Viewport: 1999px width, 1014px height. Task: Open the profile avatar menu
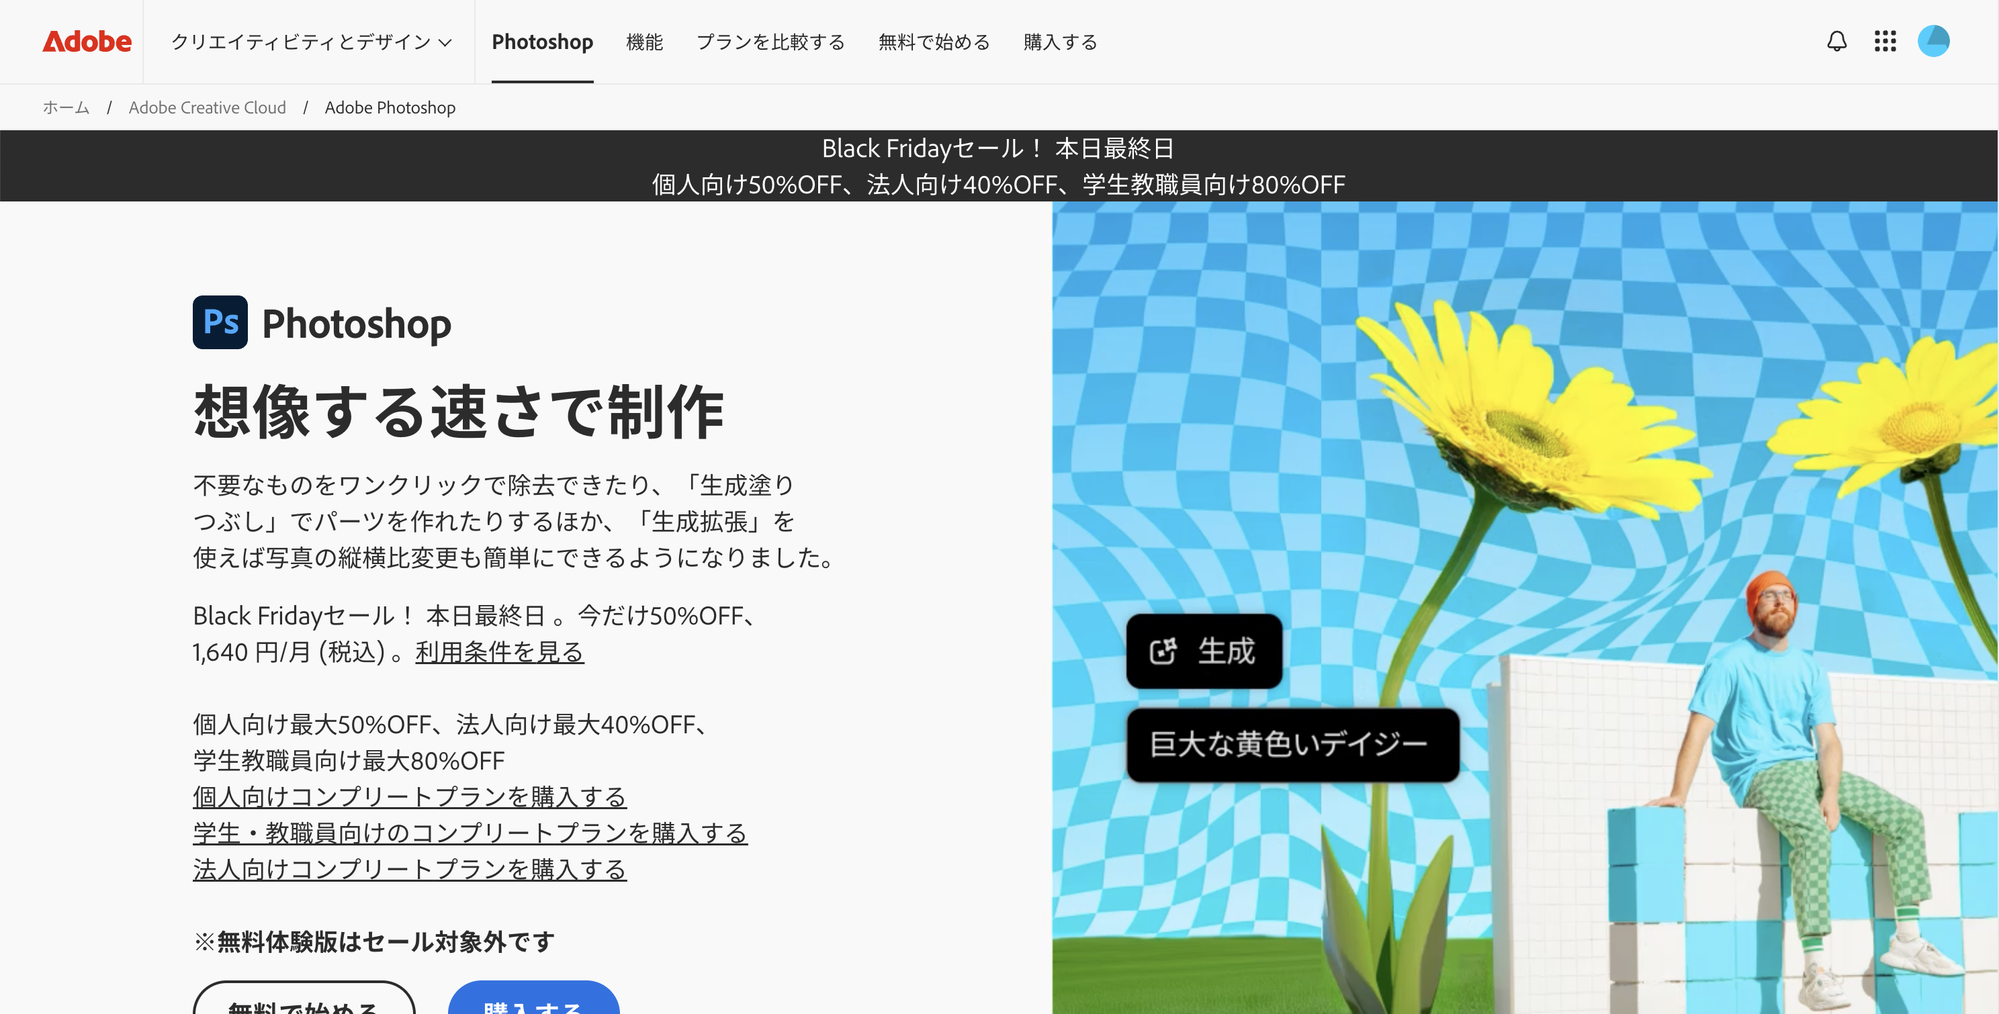tap(1933, 41)
